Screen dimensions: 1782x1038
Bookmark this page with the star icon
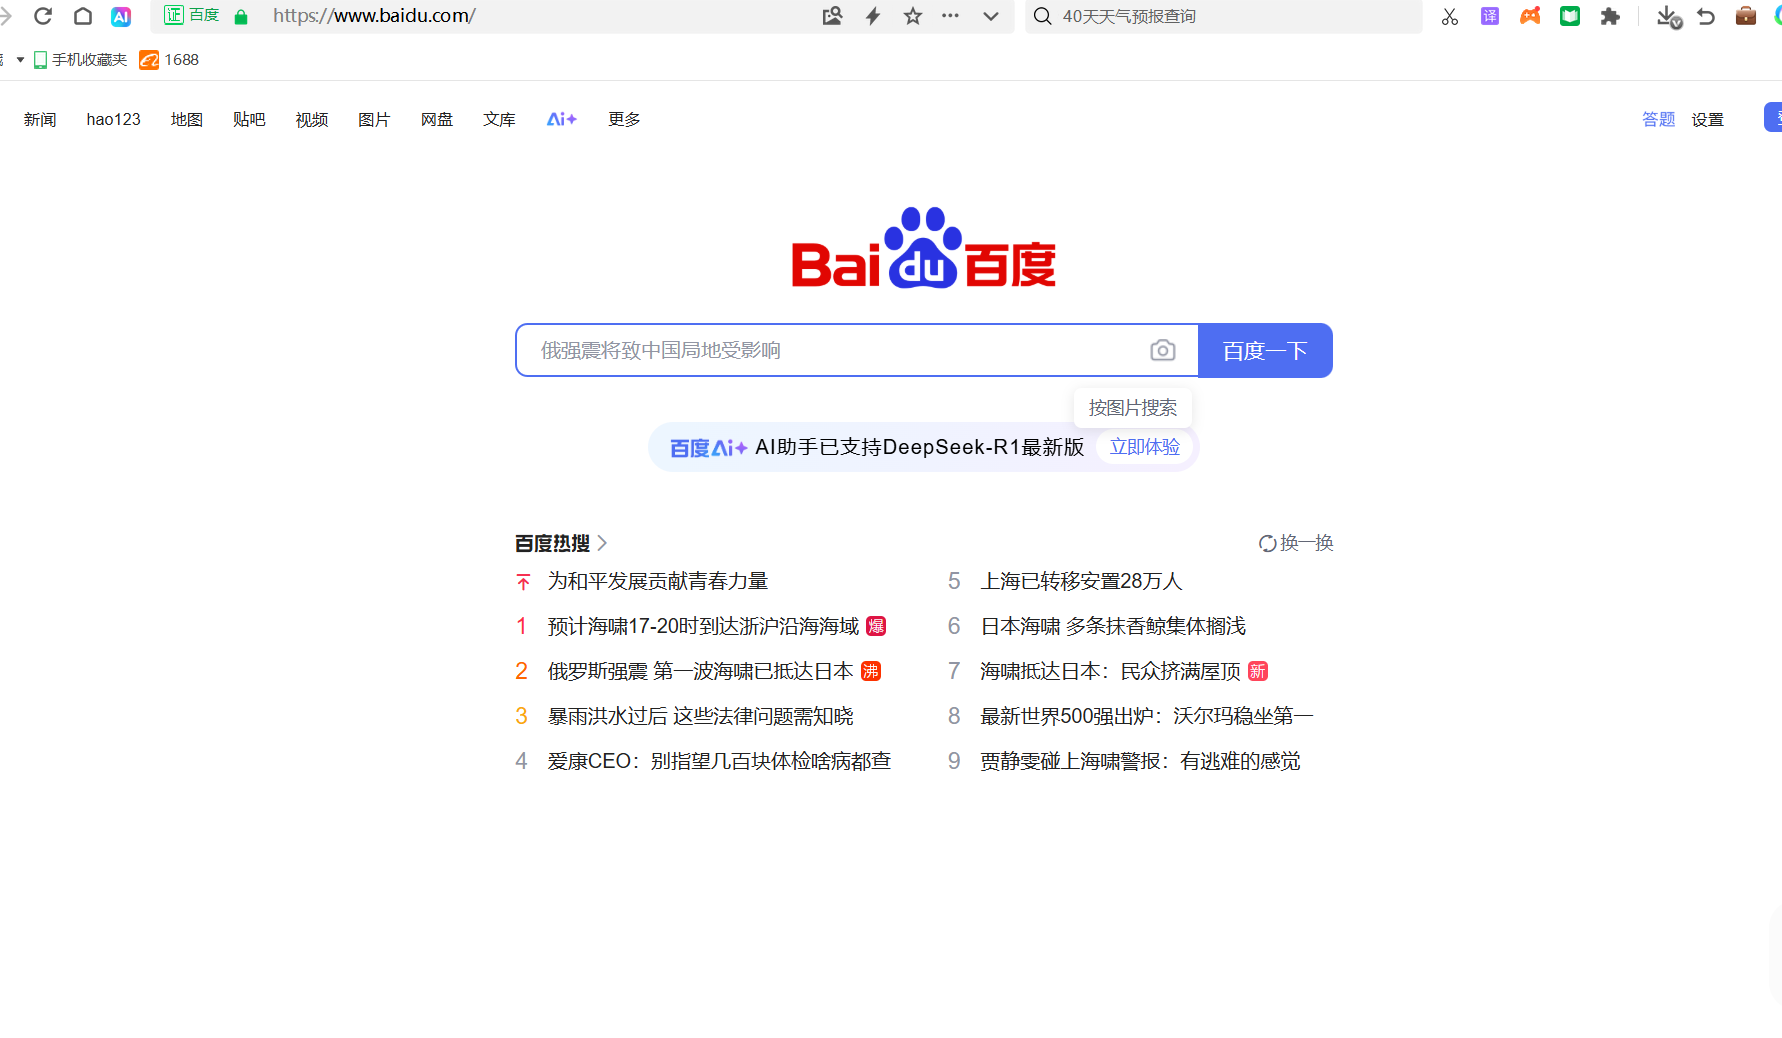point(913,16)
